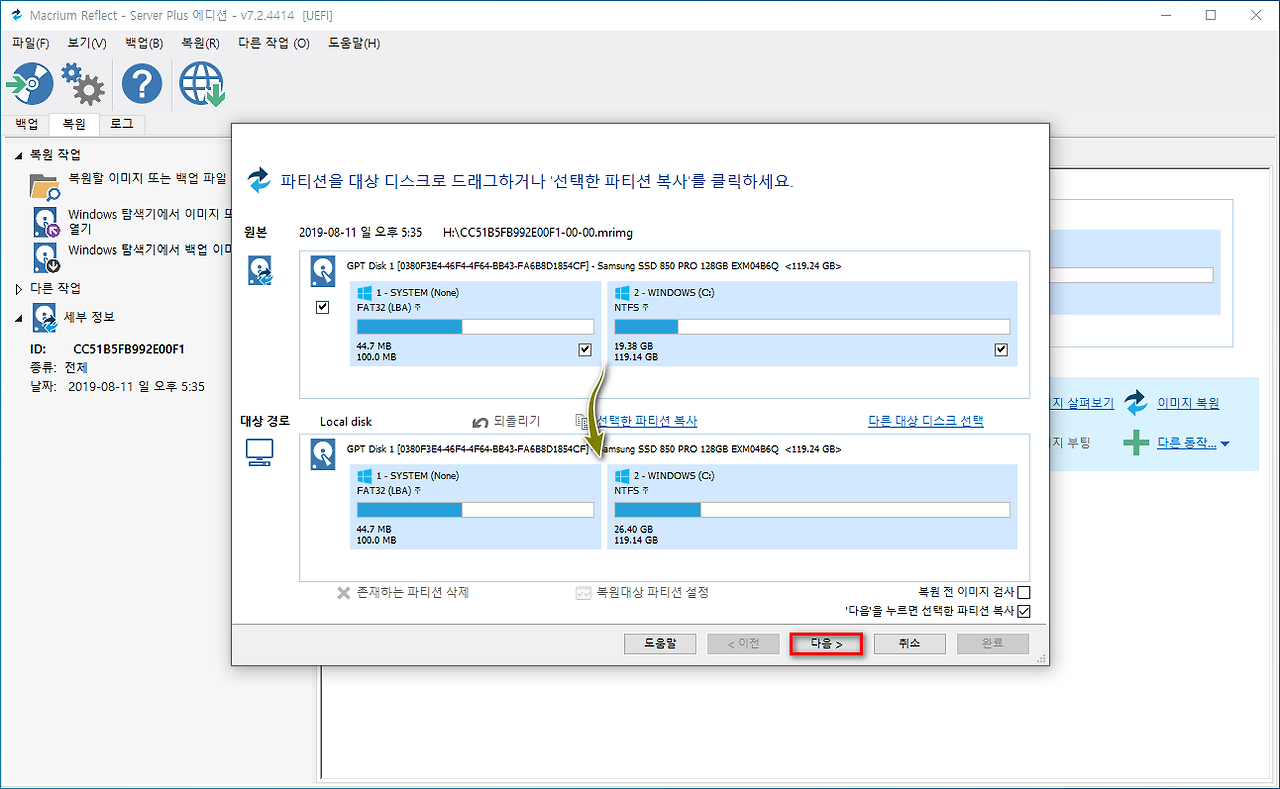Click the 다음 > button
This screenshot has width=1280, height=789.
[x=826, y=644]
